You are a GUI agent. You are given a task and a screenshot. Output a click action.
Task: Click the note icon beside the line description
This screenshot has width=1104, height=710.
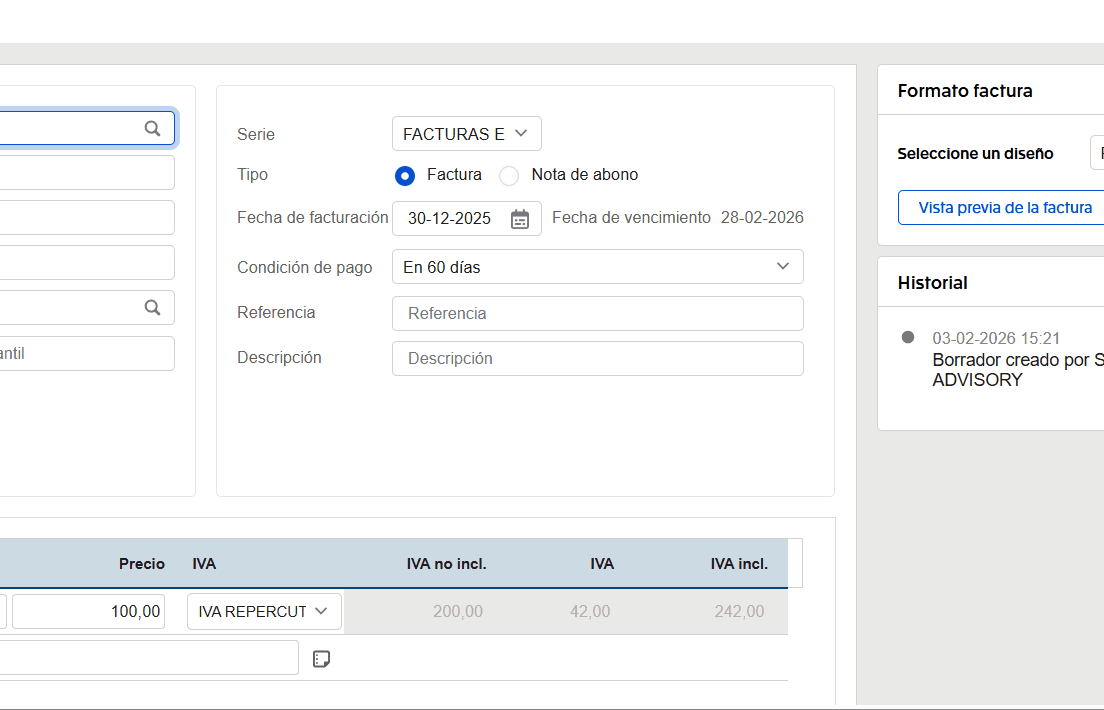point(321,658)
